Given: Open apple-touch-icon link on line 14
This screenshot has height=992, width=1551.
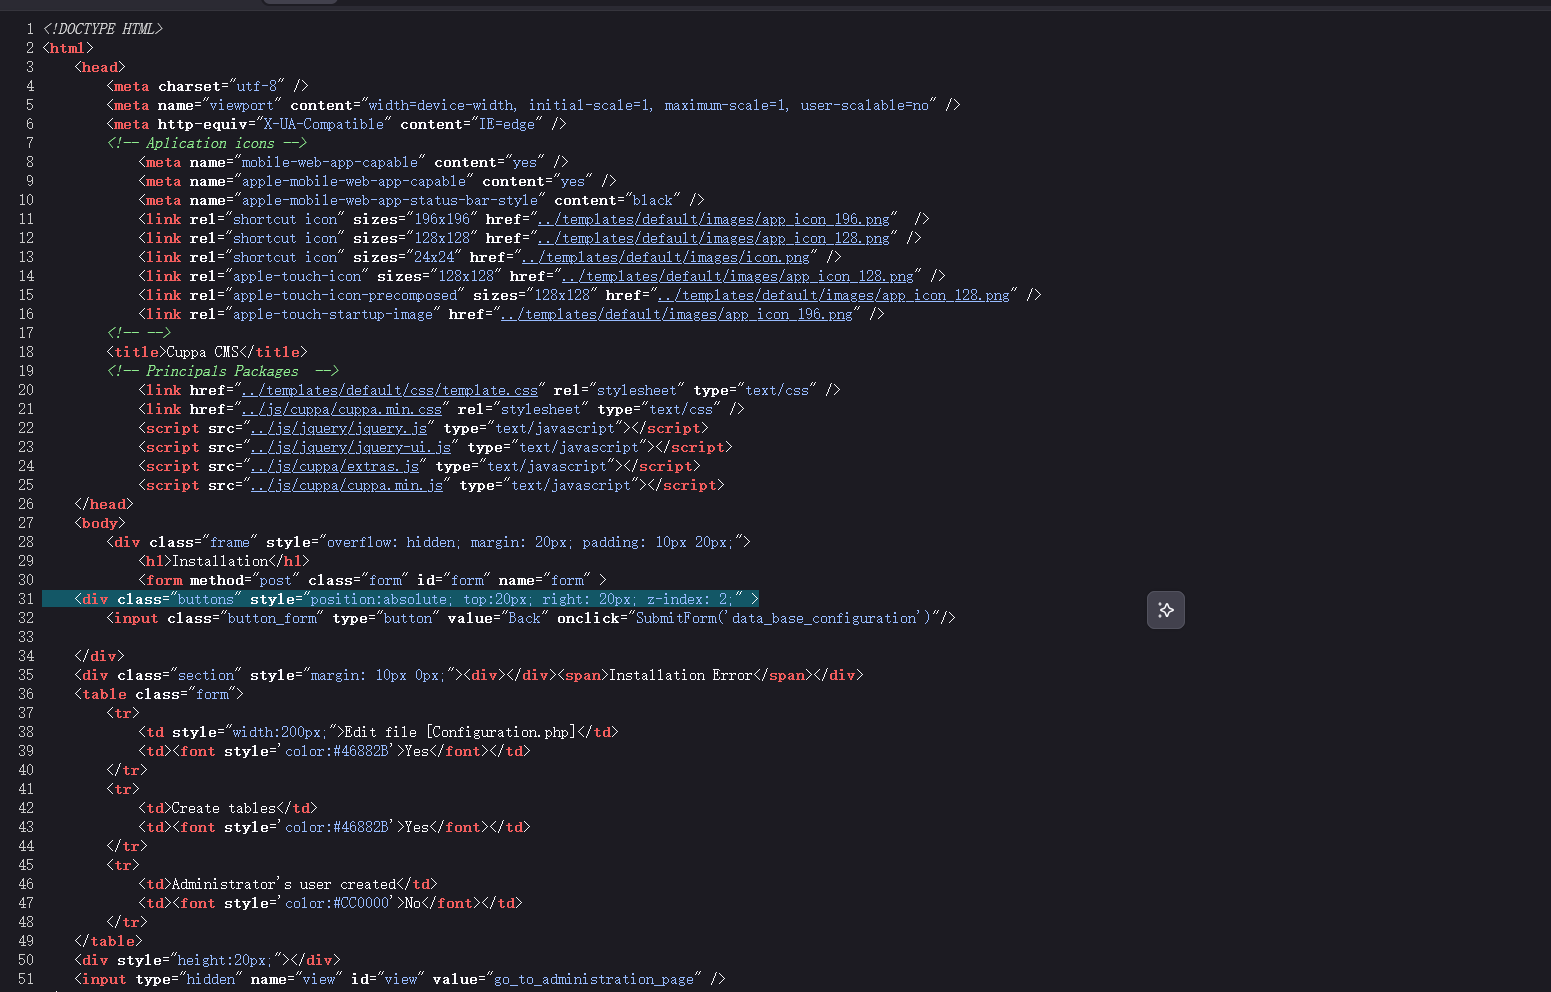Looking at the screenshot, I should pos(738,276).
